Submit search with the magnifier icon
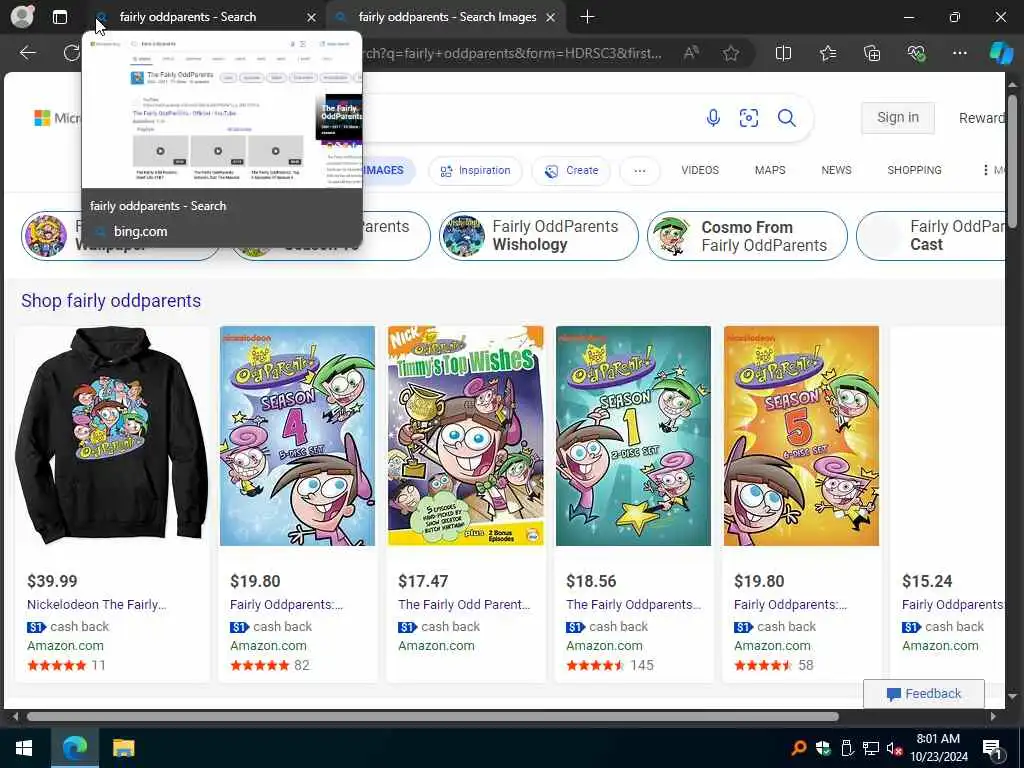 [x=786, y=118]
